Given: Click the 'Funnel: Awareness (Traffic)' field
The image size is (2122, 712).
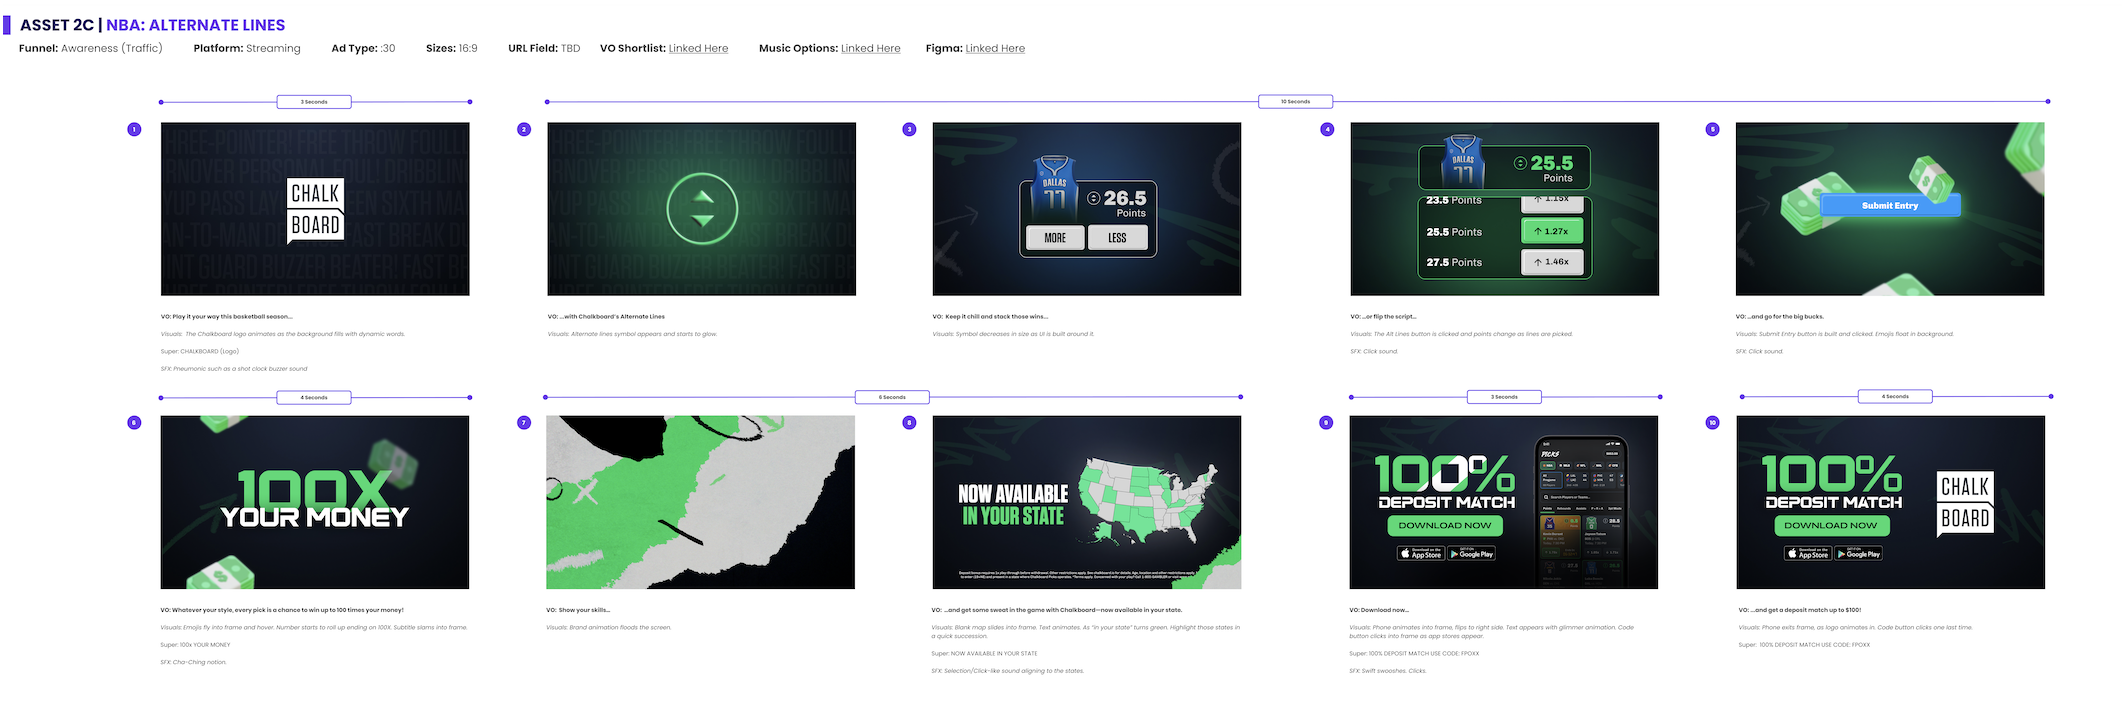Looking at the screenshot, I should (91, 48).
